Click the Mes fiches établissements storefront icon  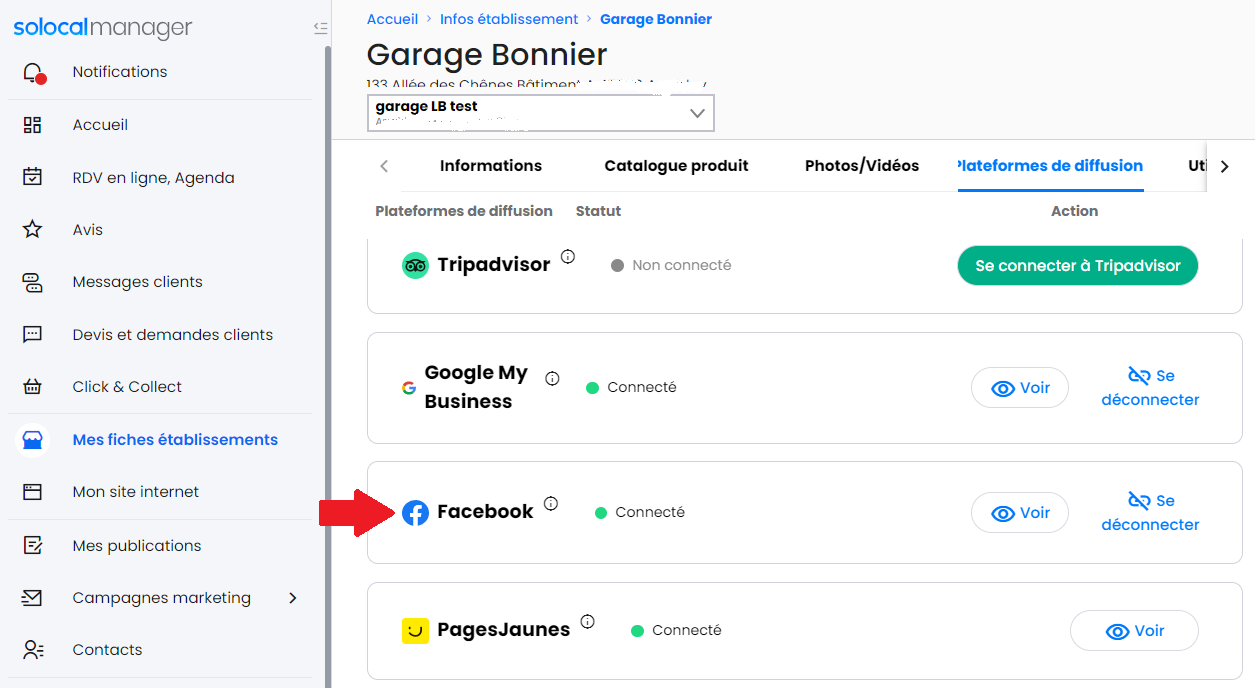pyautogui.click(x=33, y=440)
